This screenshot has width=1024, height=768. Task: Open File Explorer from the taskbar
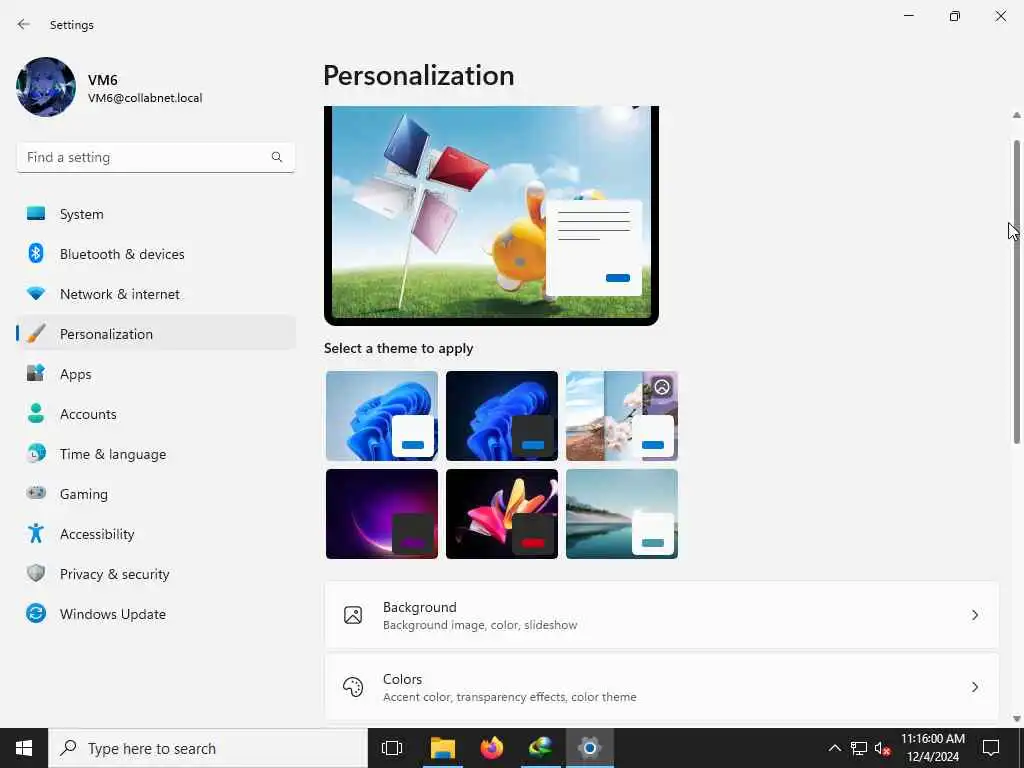[x=442, y=748]
